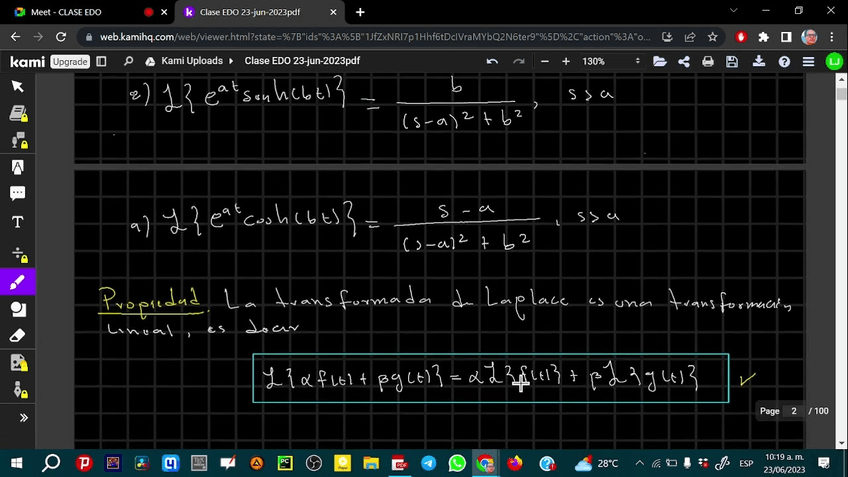Select the Text Box tool
Viewport: 848px width, 477px height.
17,222
